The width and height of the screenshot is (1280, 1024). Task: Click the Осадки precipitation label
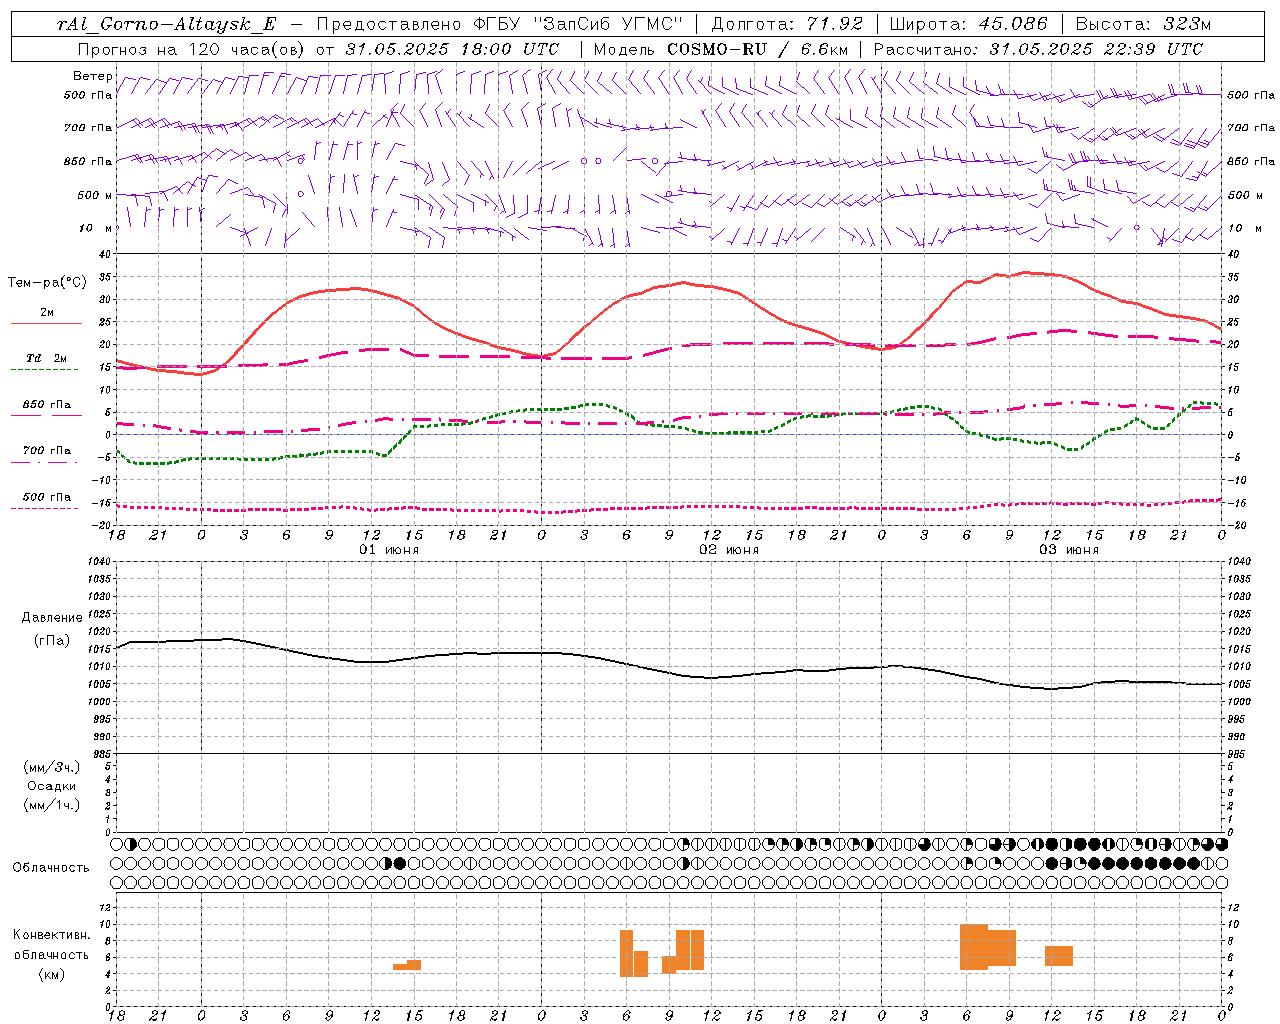pyautogui.click(x=52, y=786)
